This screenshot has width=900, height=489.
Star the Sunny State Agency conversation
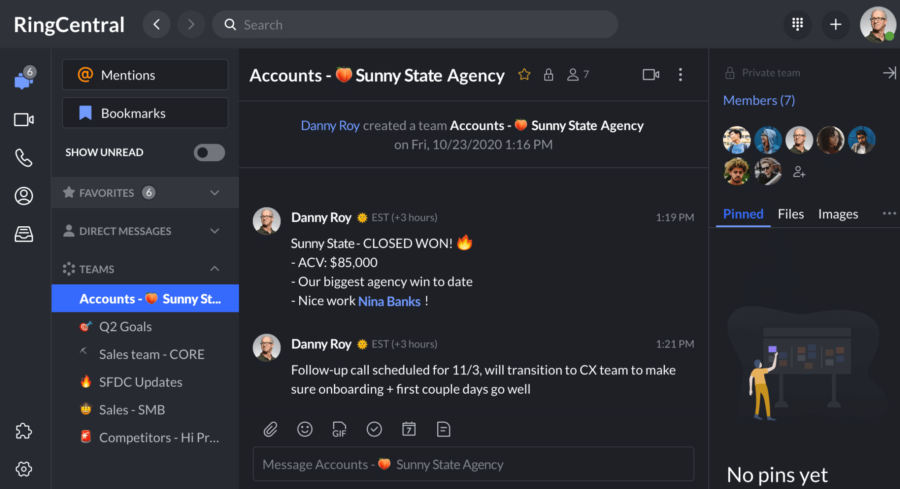[524, 75]
